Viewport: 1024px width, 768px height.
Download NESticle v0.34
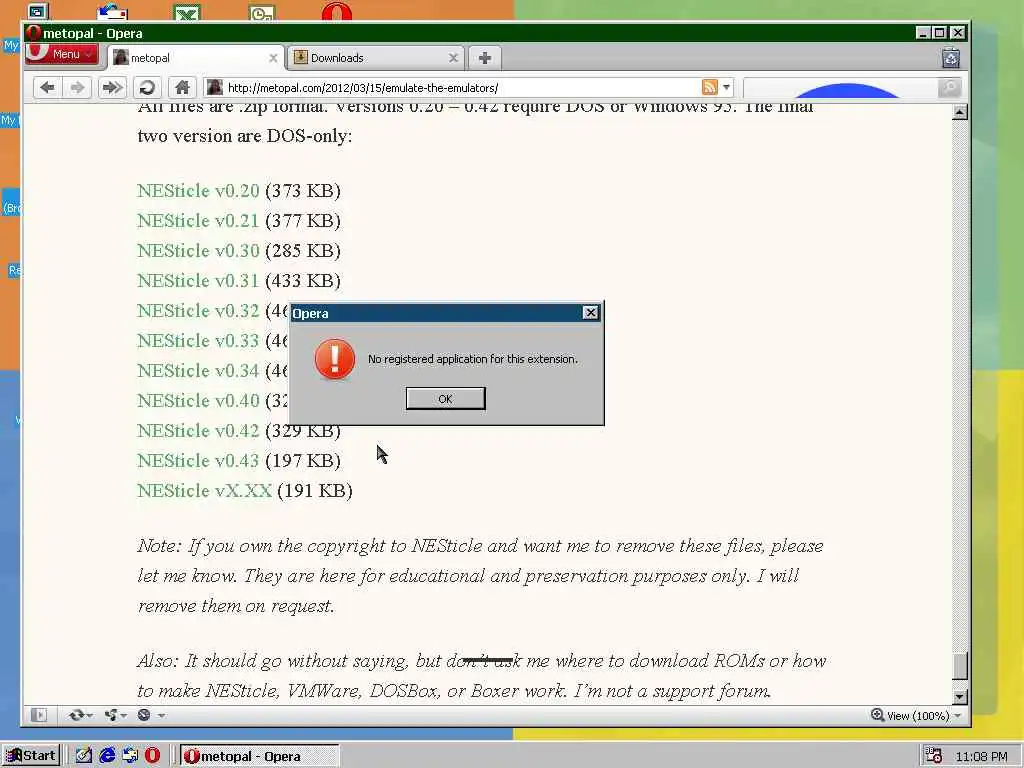tap(198, 371)
